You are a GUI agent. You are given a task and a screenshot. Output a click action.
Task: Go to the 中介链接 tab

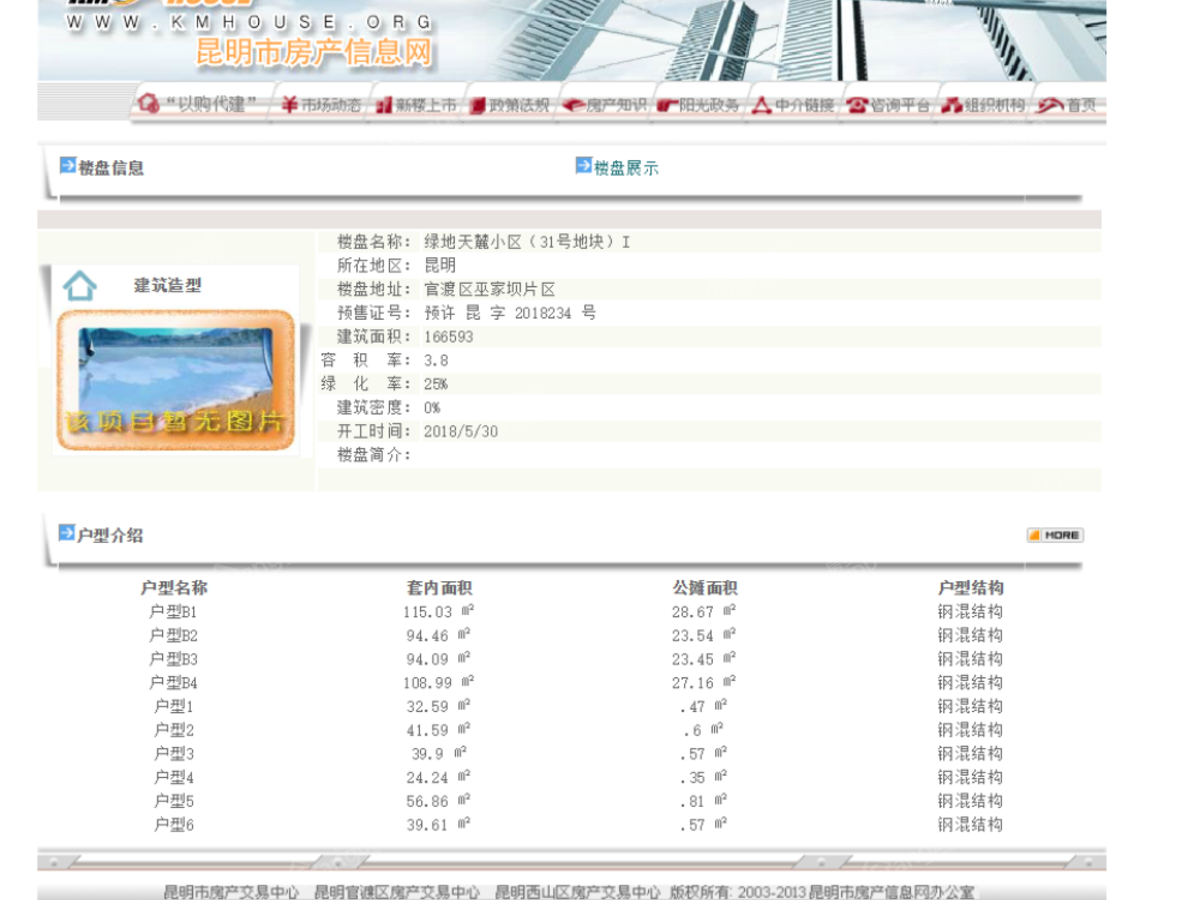pyautogui.click(x=792, y=104)
